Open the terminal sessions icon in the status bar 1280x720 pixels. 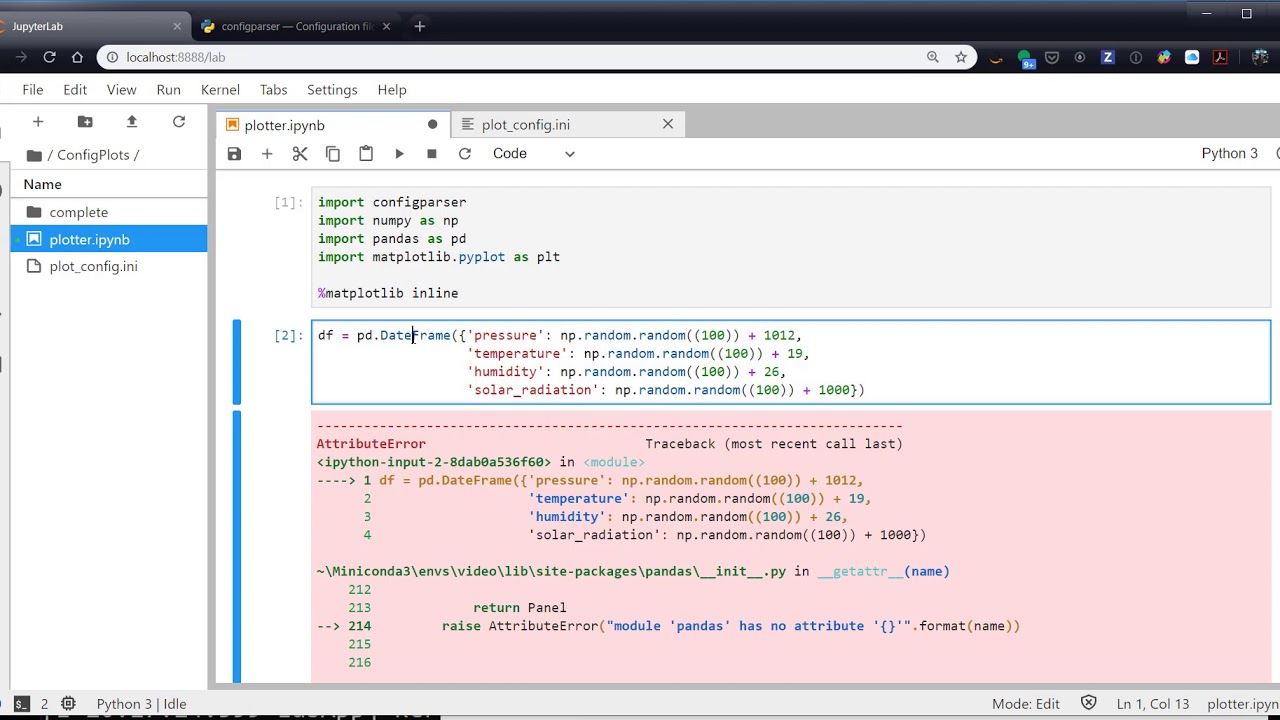point(20,704)
